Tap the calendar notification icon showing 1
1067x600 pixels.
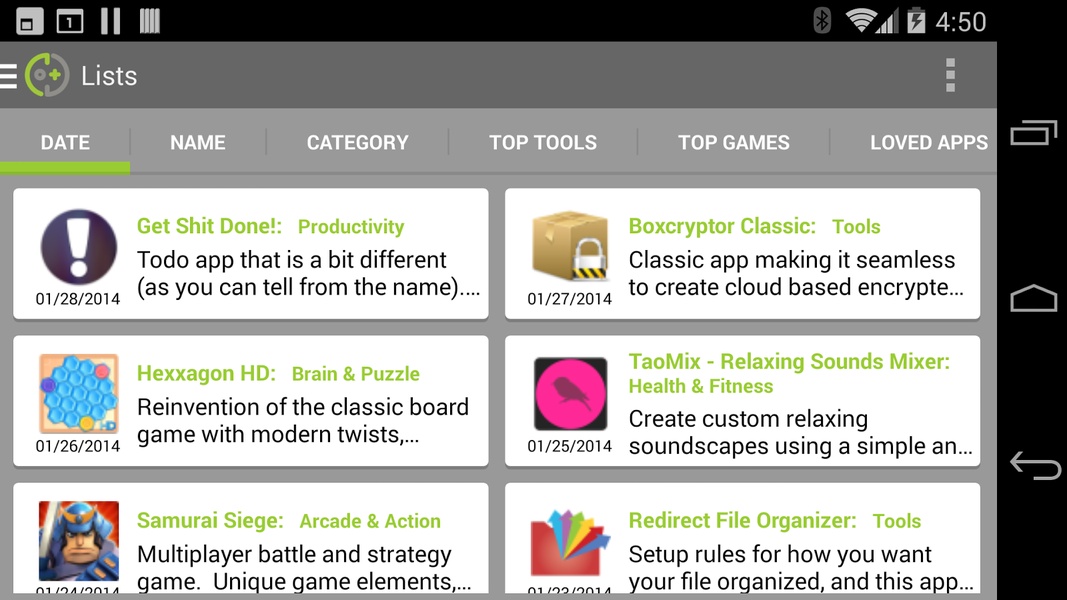pos(69,22)
